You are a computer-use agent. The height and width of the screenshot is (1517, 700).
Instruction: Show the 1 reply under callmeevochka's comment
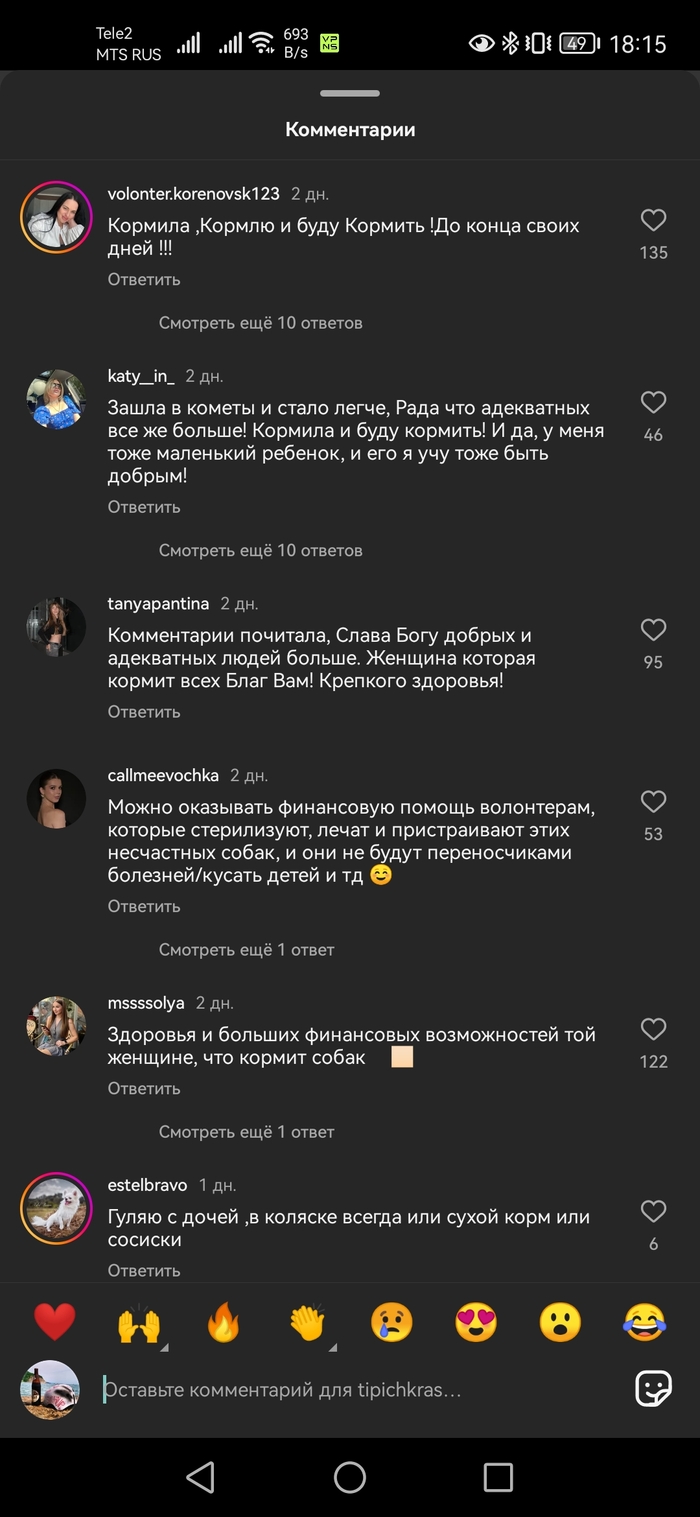tap(247, 949)
